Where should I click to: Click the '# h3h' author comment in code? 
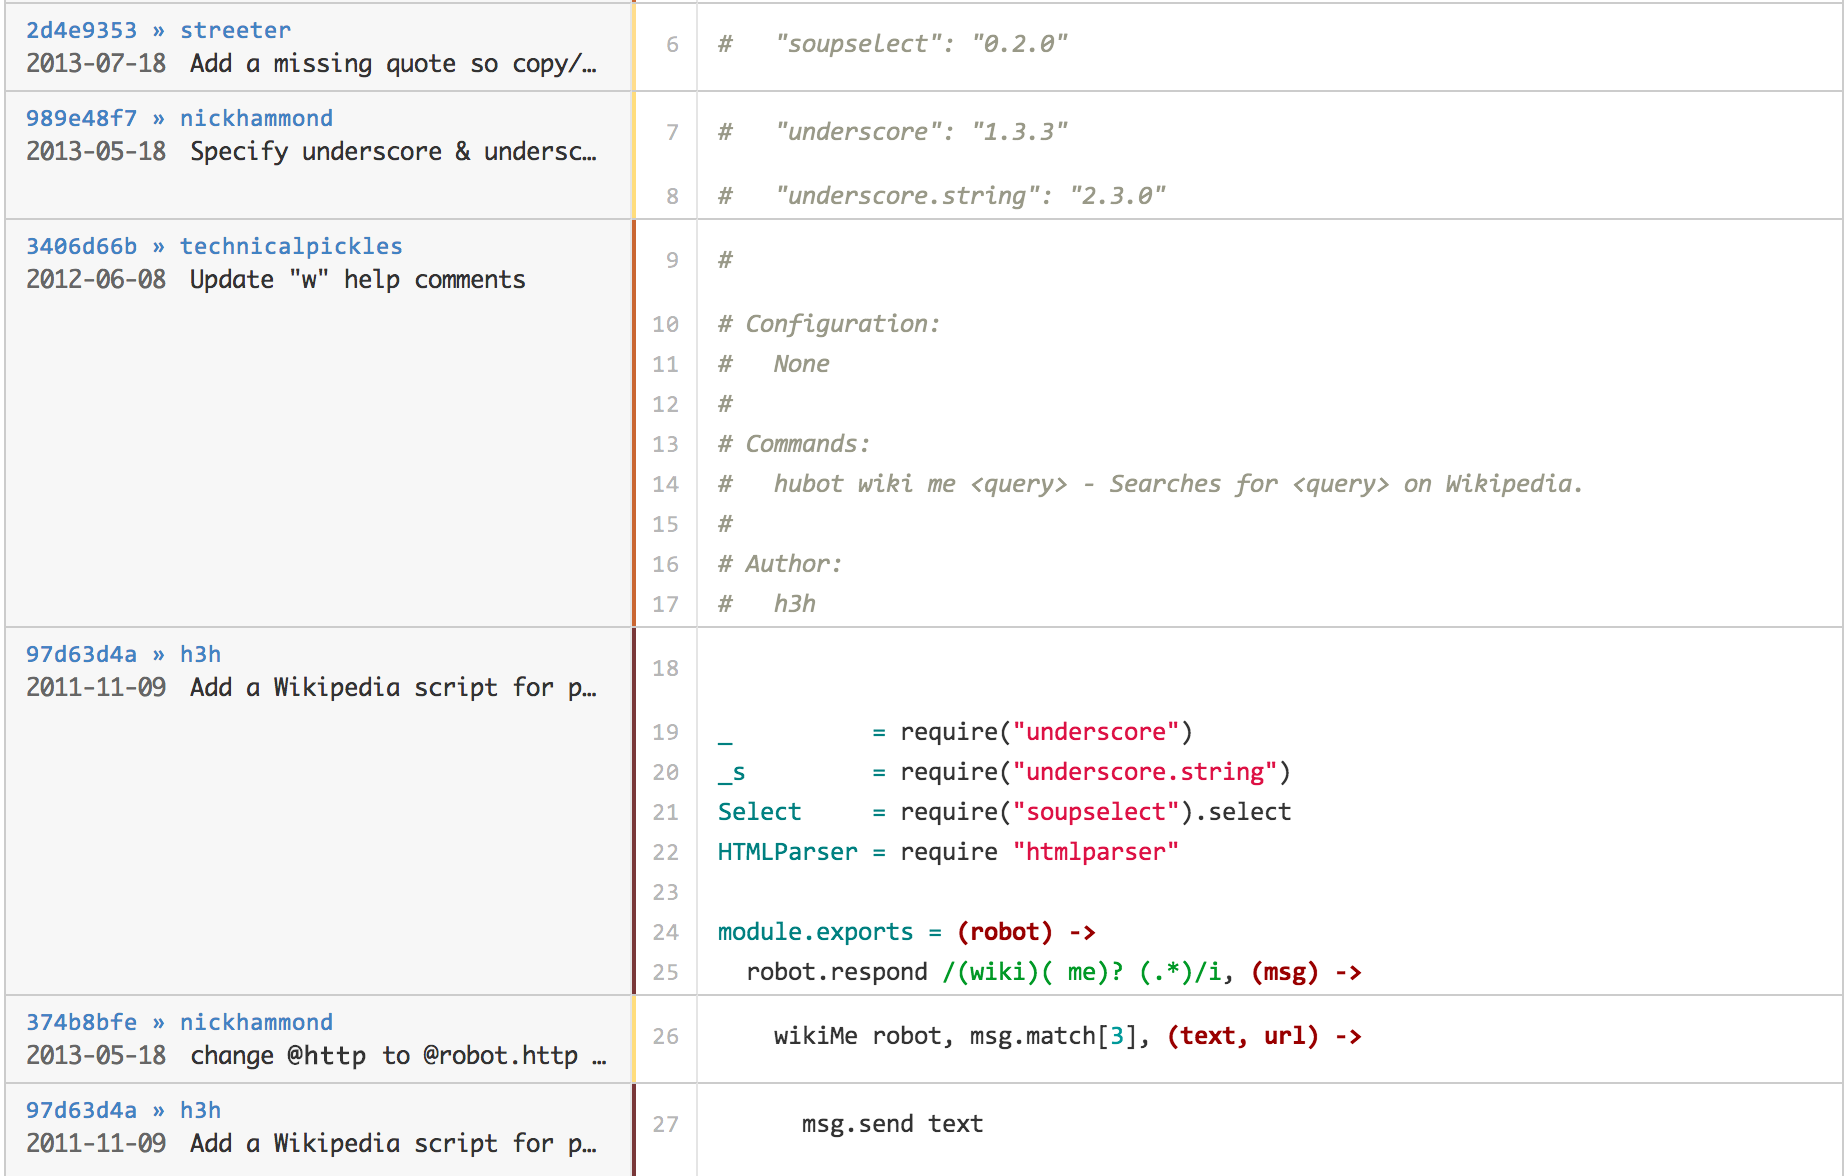(x=767, y=604)
